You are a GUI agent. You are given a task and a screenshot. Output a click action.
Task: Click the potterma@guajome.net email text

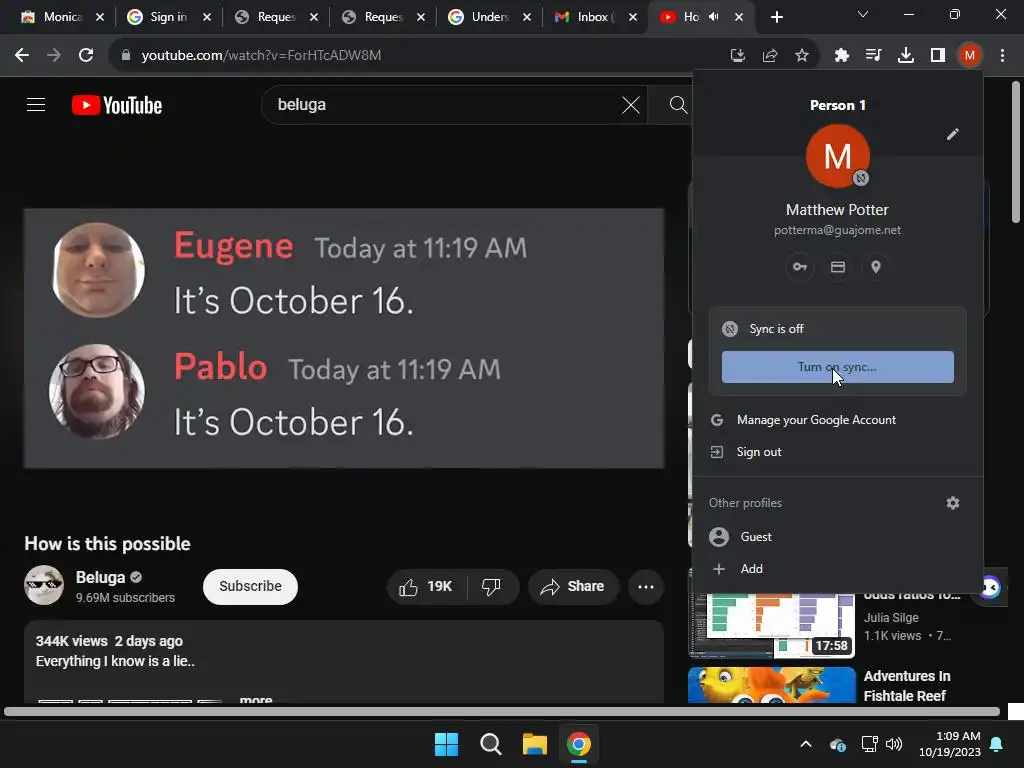[x=837, y=230]
